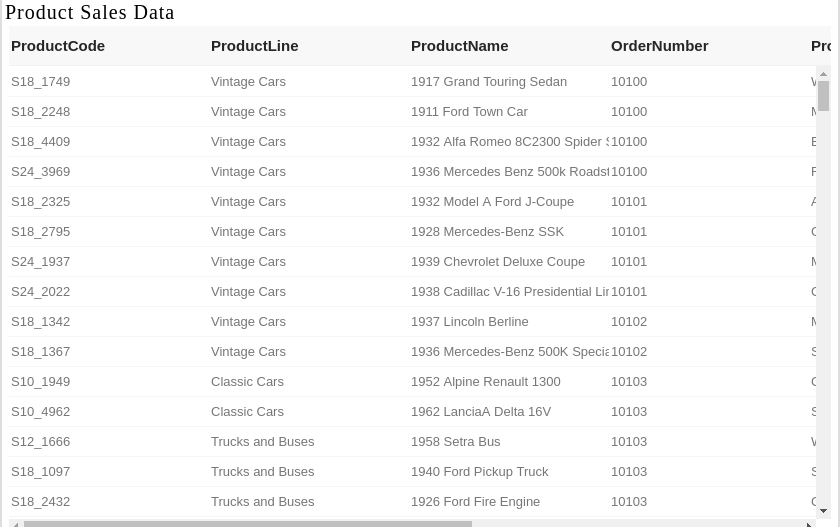Click the ProductName column header
The height and width of the screenshot is (527, 840).
[460, 46]
